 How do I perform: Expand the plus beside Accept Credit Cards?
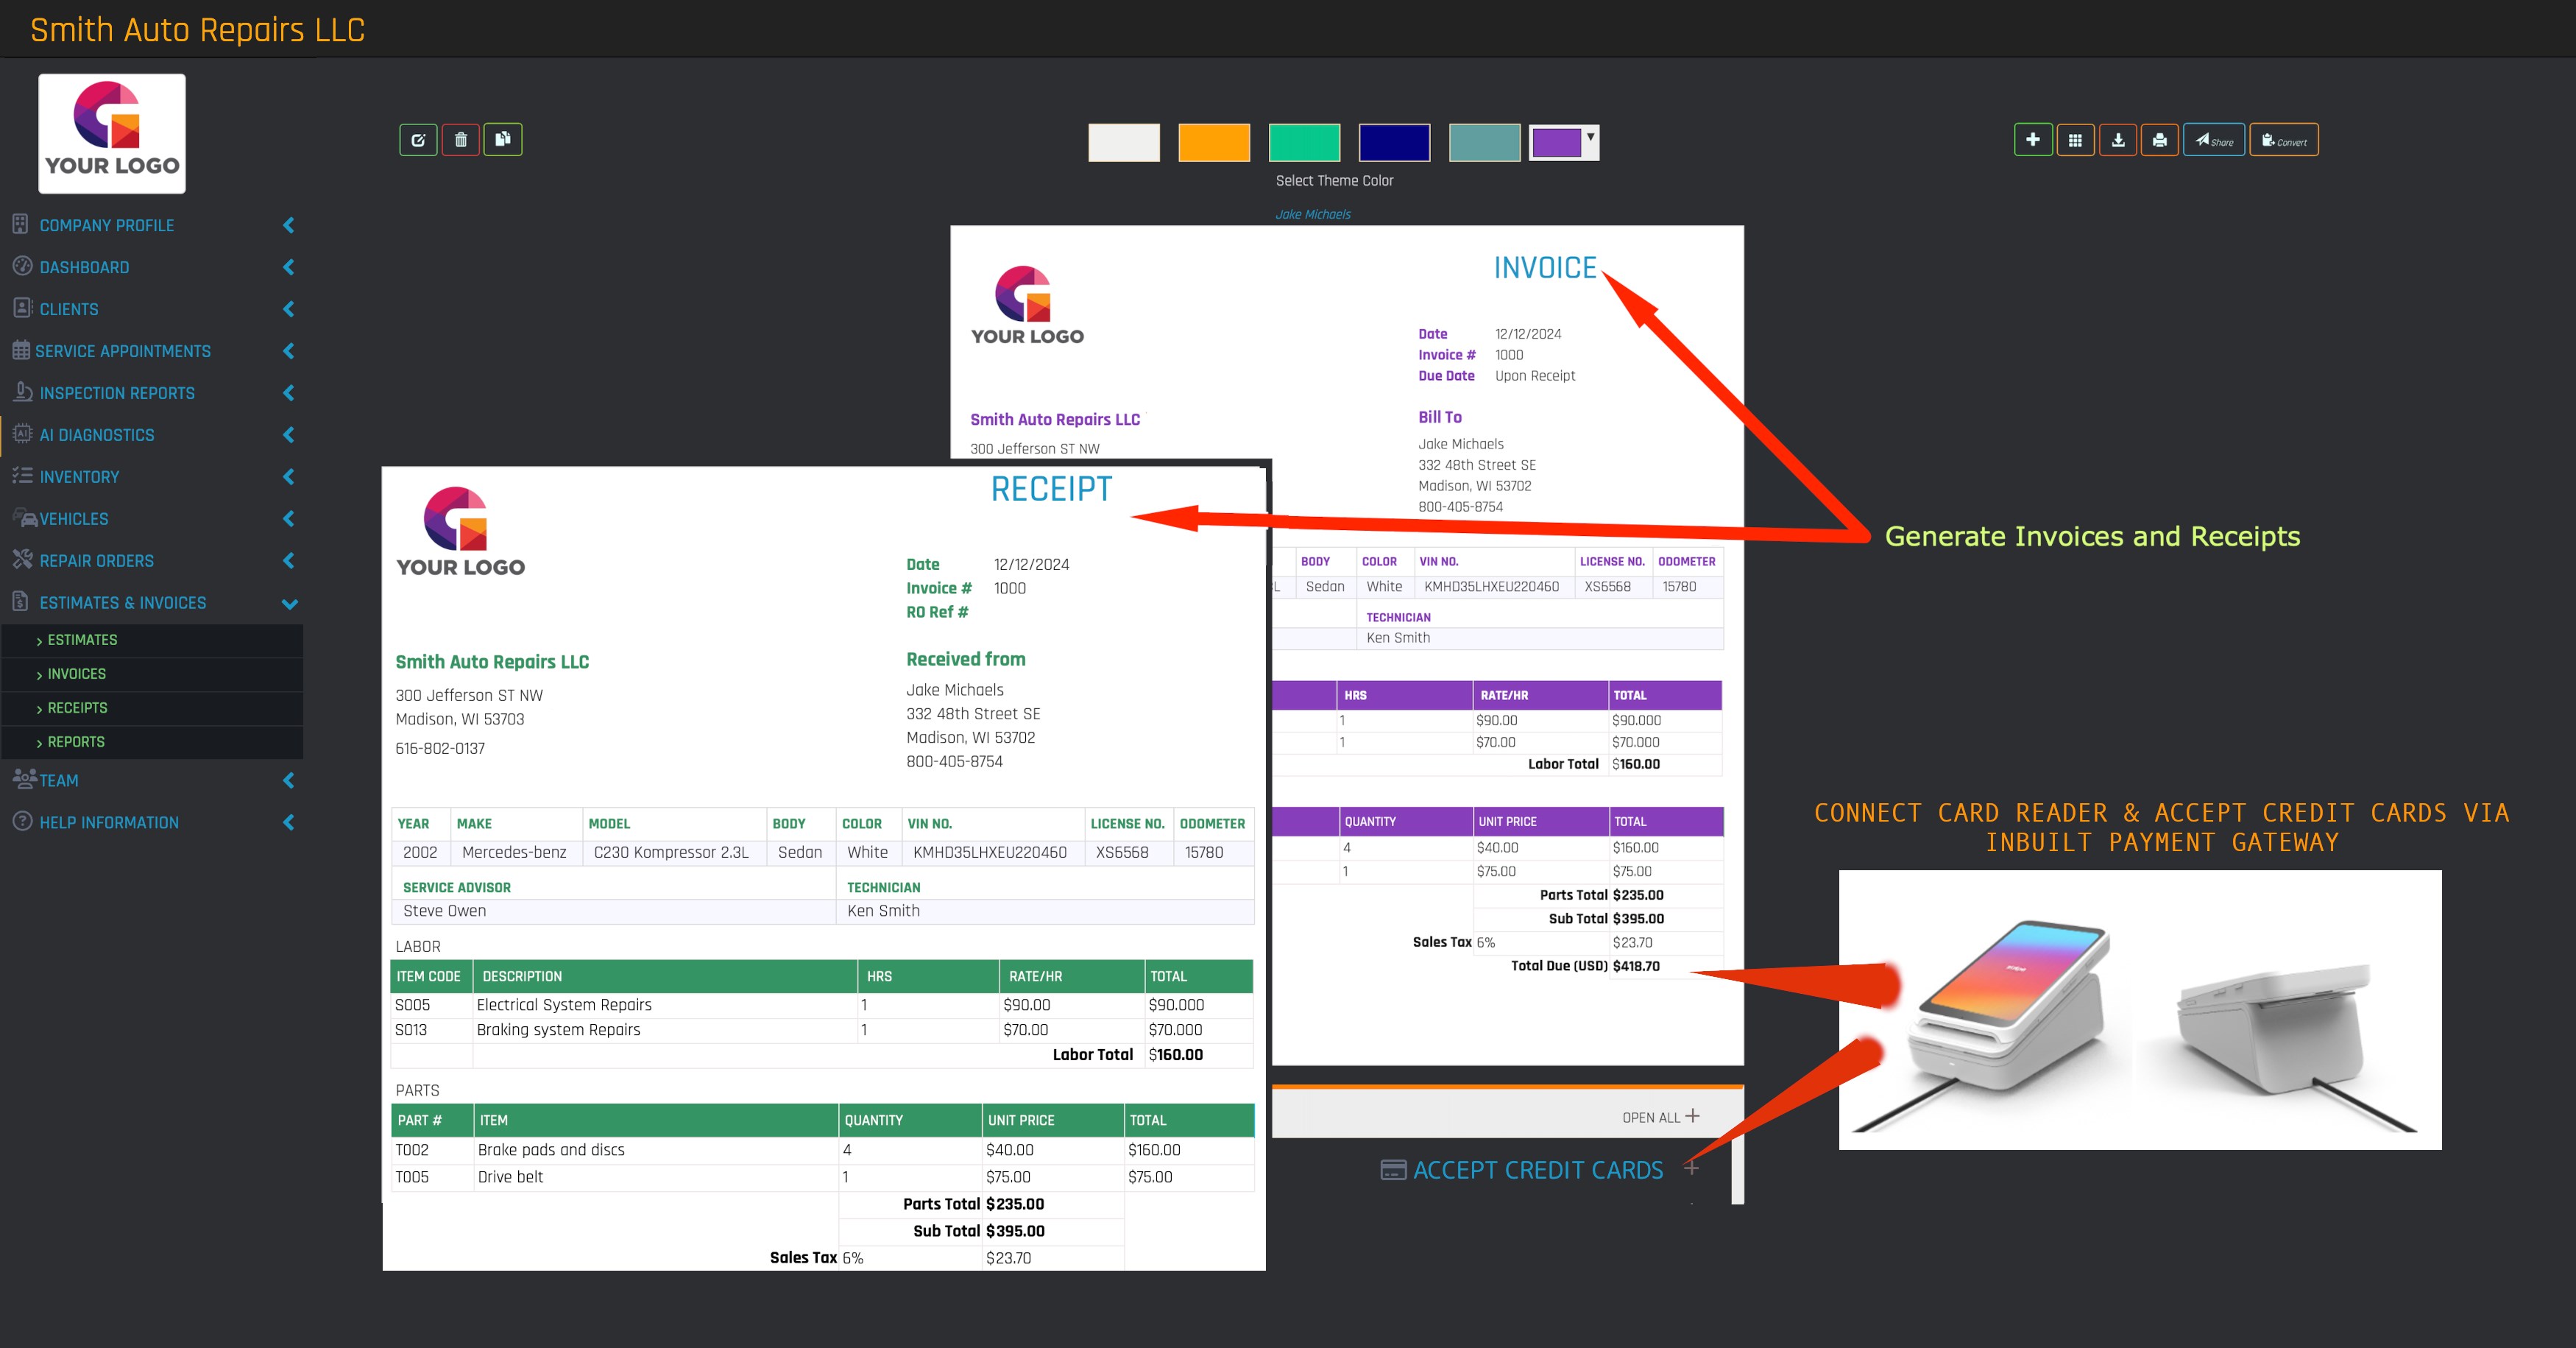coord(1691,1167)
